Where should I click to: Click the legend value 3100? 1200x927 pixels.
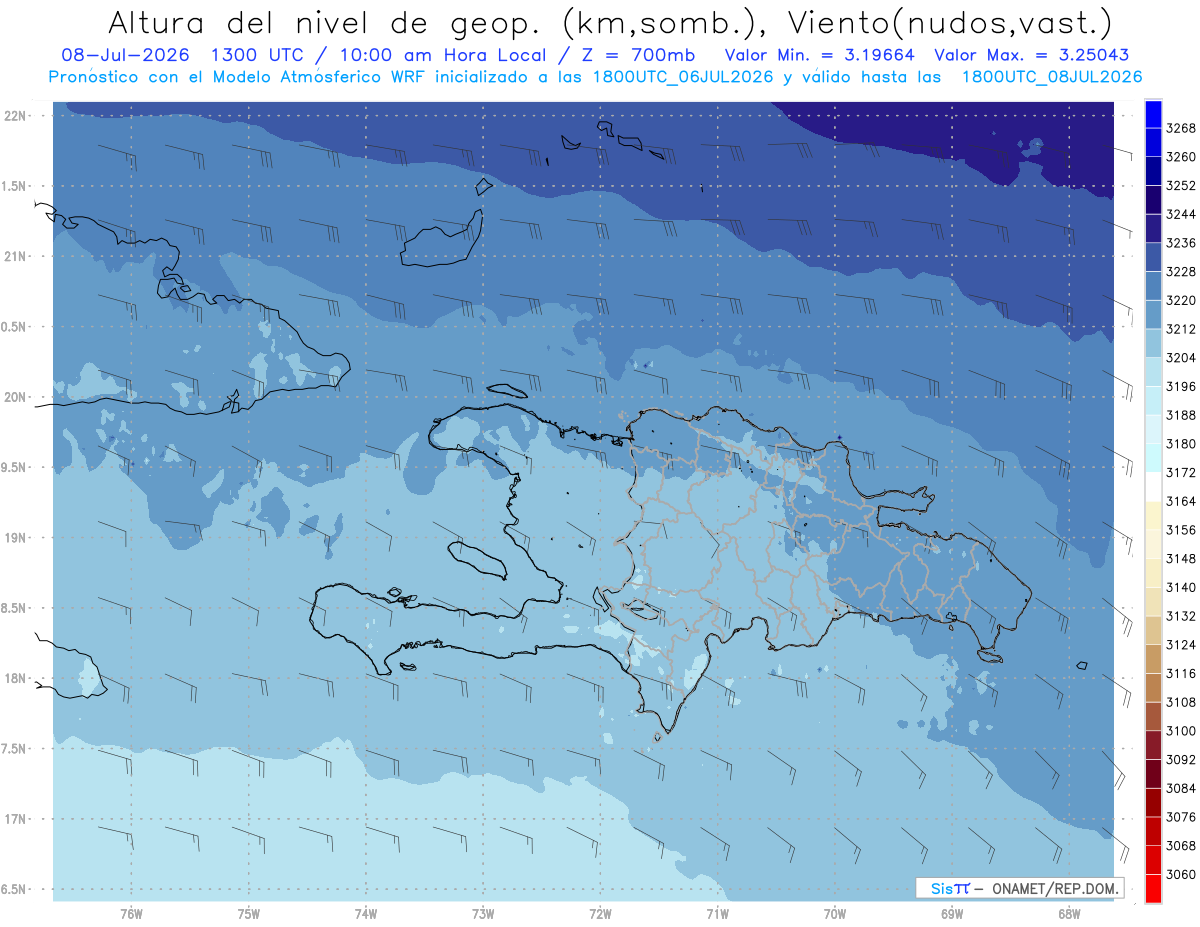tap(1181, 731)
